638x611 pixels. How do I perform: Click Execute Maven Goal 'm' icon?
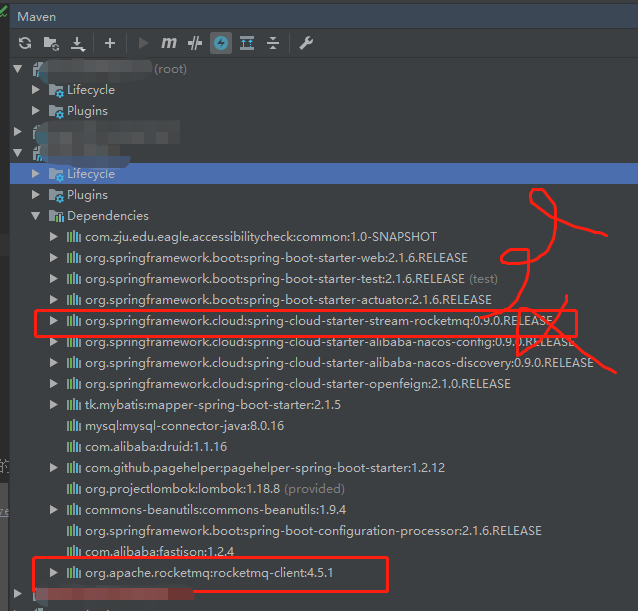pos(168,43)
